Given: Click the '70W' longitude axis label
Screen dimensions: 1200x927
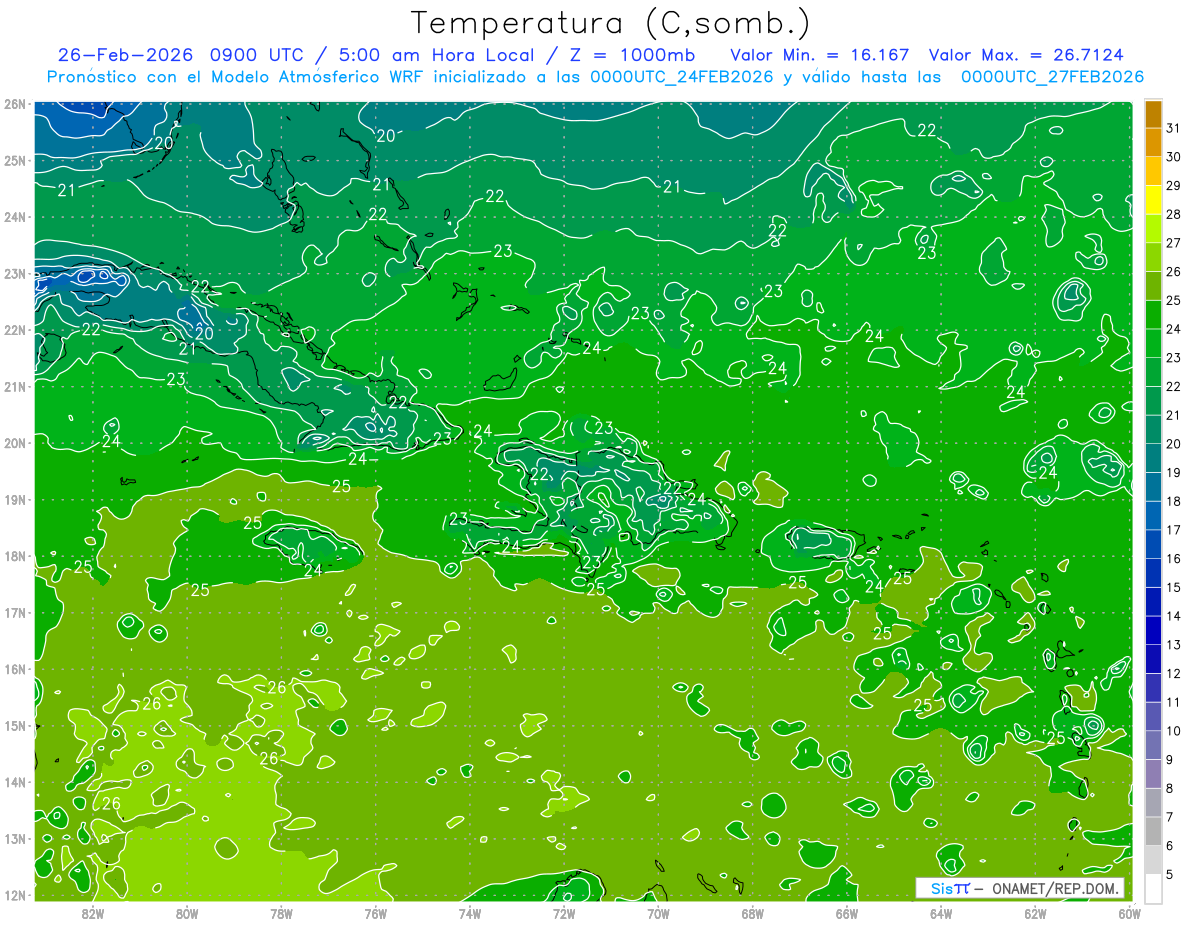Looking at the screenshot, I should (658, 913).
